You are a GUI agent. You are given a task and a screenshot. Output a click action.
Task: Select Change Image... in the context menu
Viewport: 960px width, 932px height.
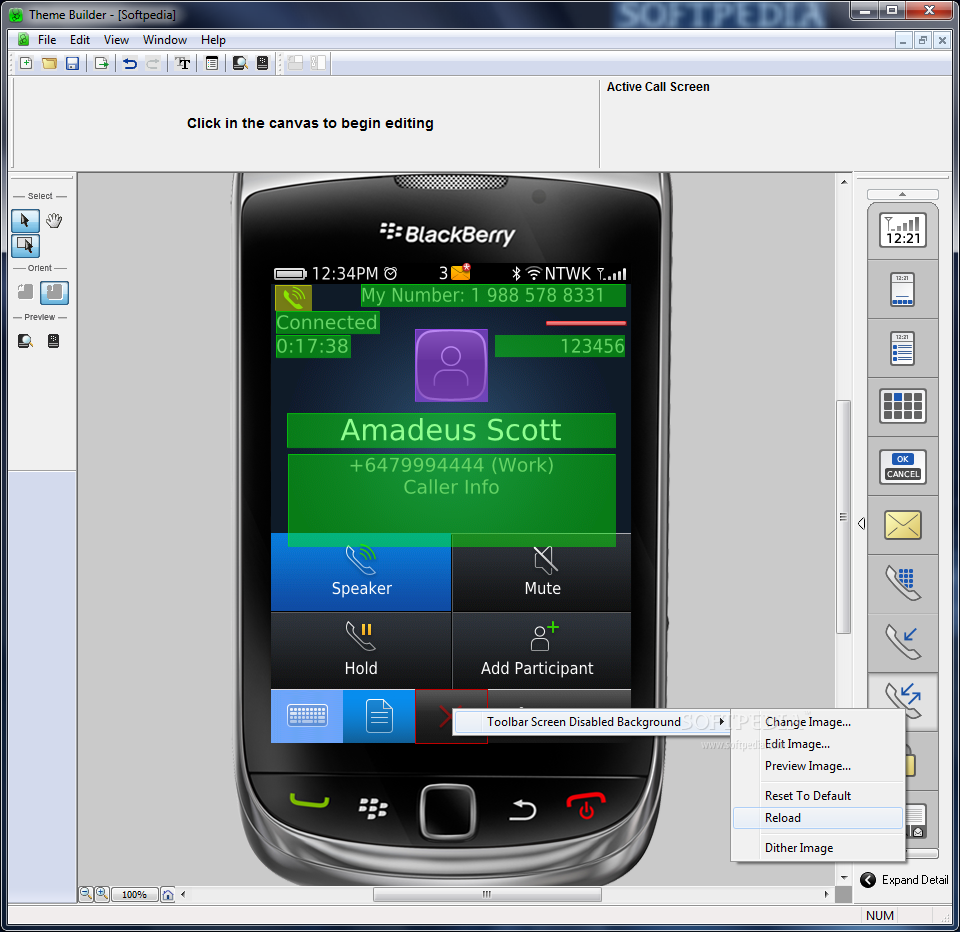click(808, 722)
